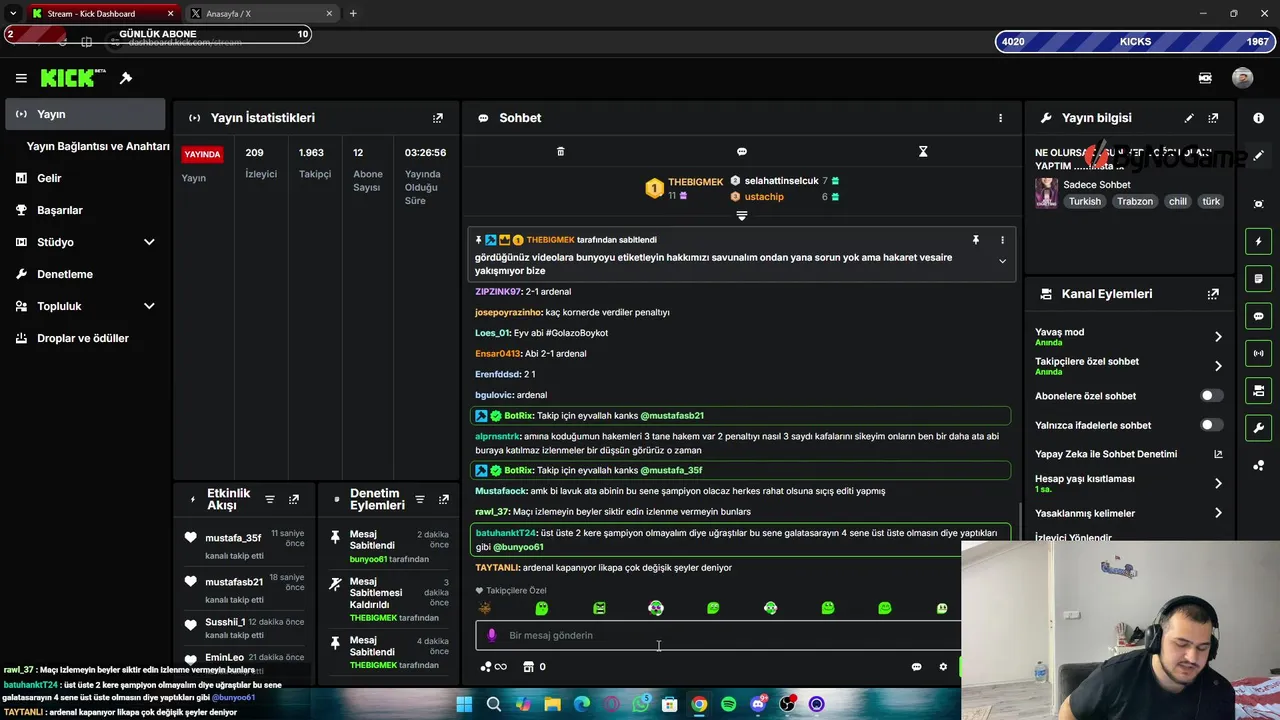Collapse the pinned message with its chevron
Viewport: 1280px width, 720px height.
pyautogui.click(x=1002, y=261)
